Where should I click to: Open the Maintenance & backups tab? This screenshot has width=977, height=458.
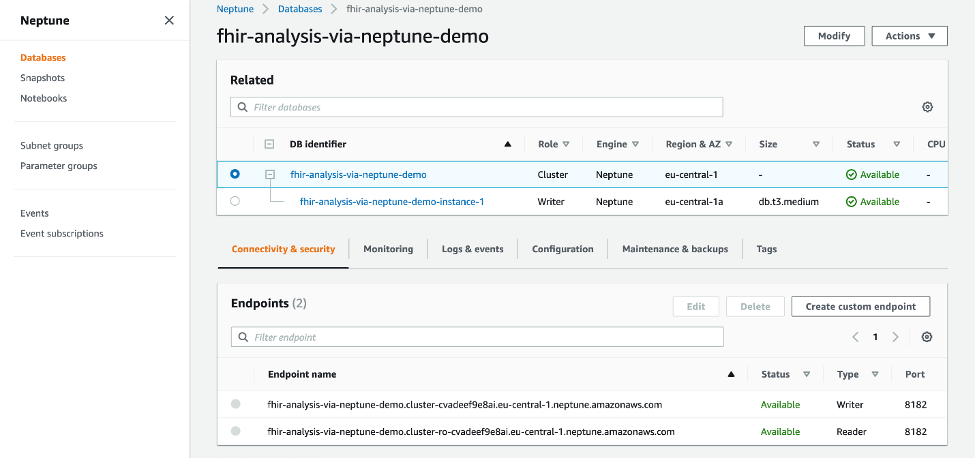[675, 249]
